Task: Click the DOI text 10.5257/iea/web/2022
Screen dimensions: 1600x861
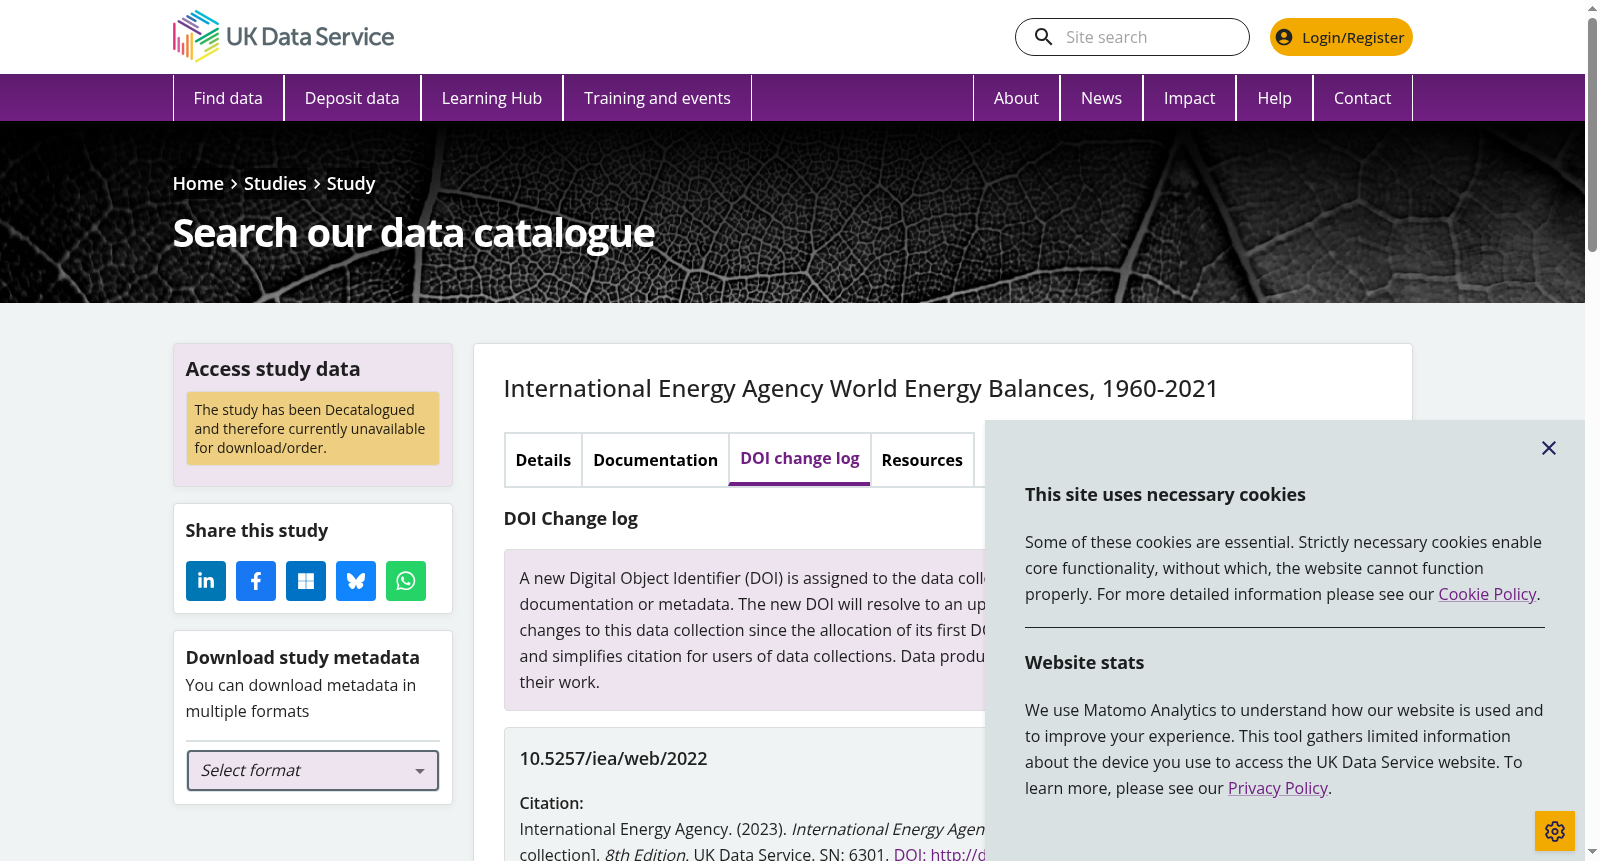Action: tap(613, 758)
